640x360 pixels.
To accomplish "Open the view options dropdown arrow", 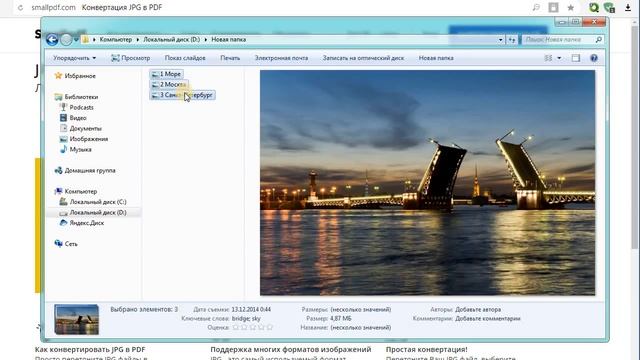I will coord(559,58).
